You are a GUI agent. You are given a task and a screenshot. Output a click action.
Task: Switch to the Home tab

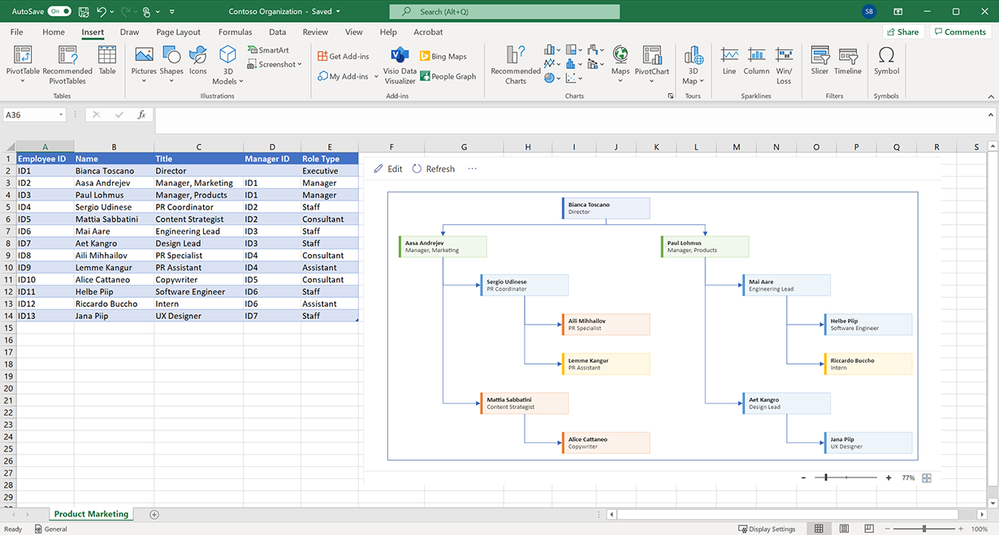[54, 32]
